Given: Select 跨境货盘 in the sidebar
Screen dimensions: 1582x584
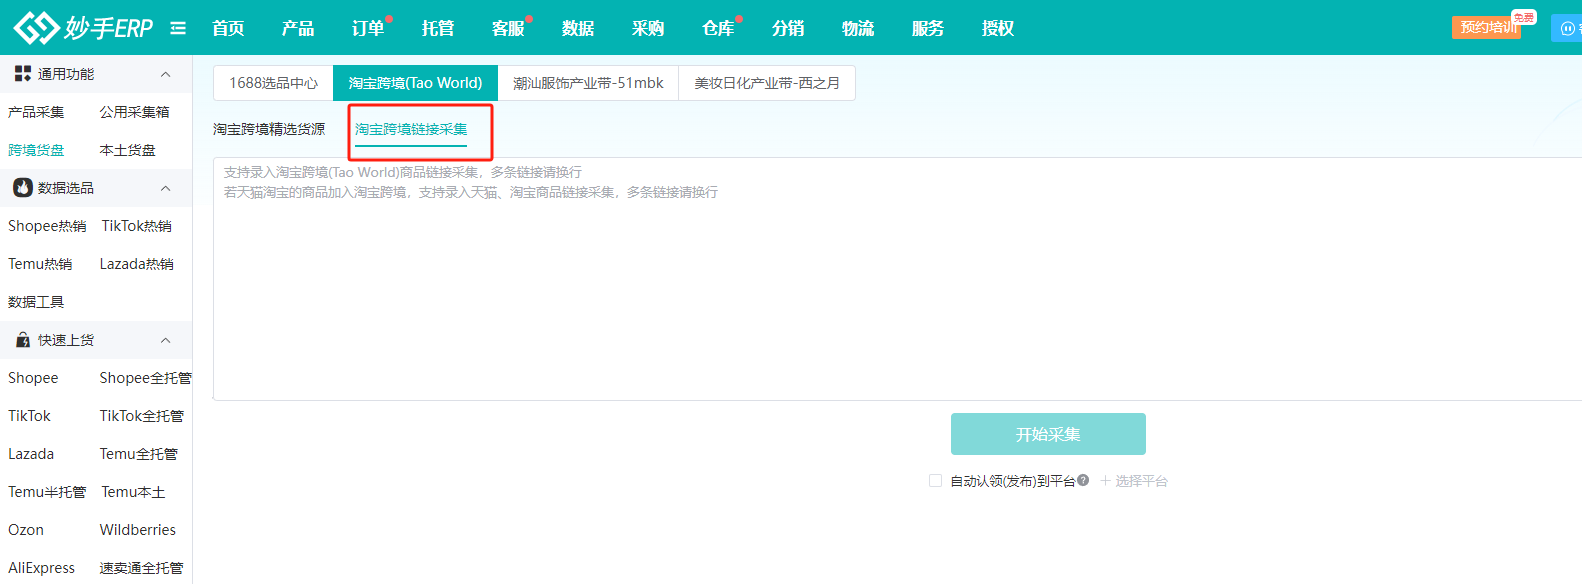Looking at the screenshot, I should point(36,150).
